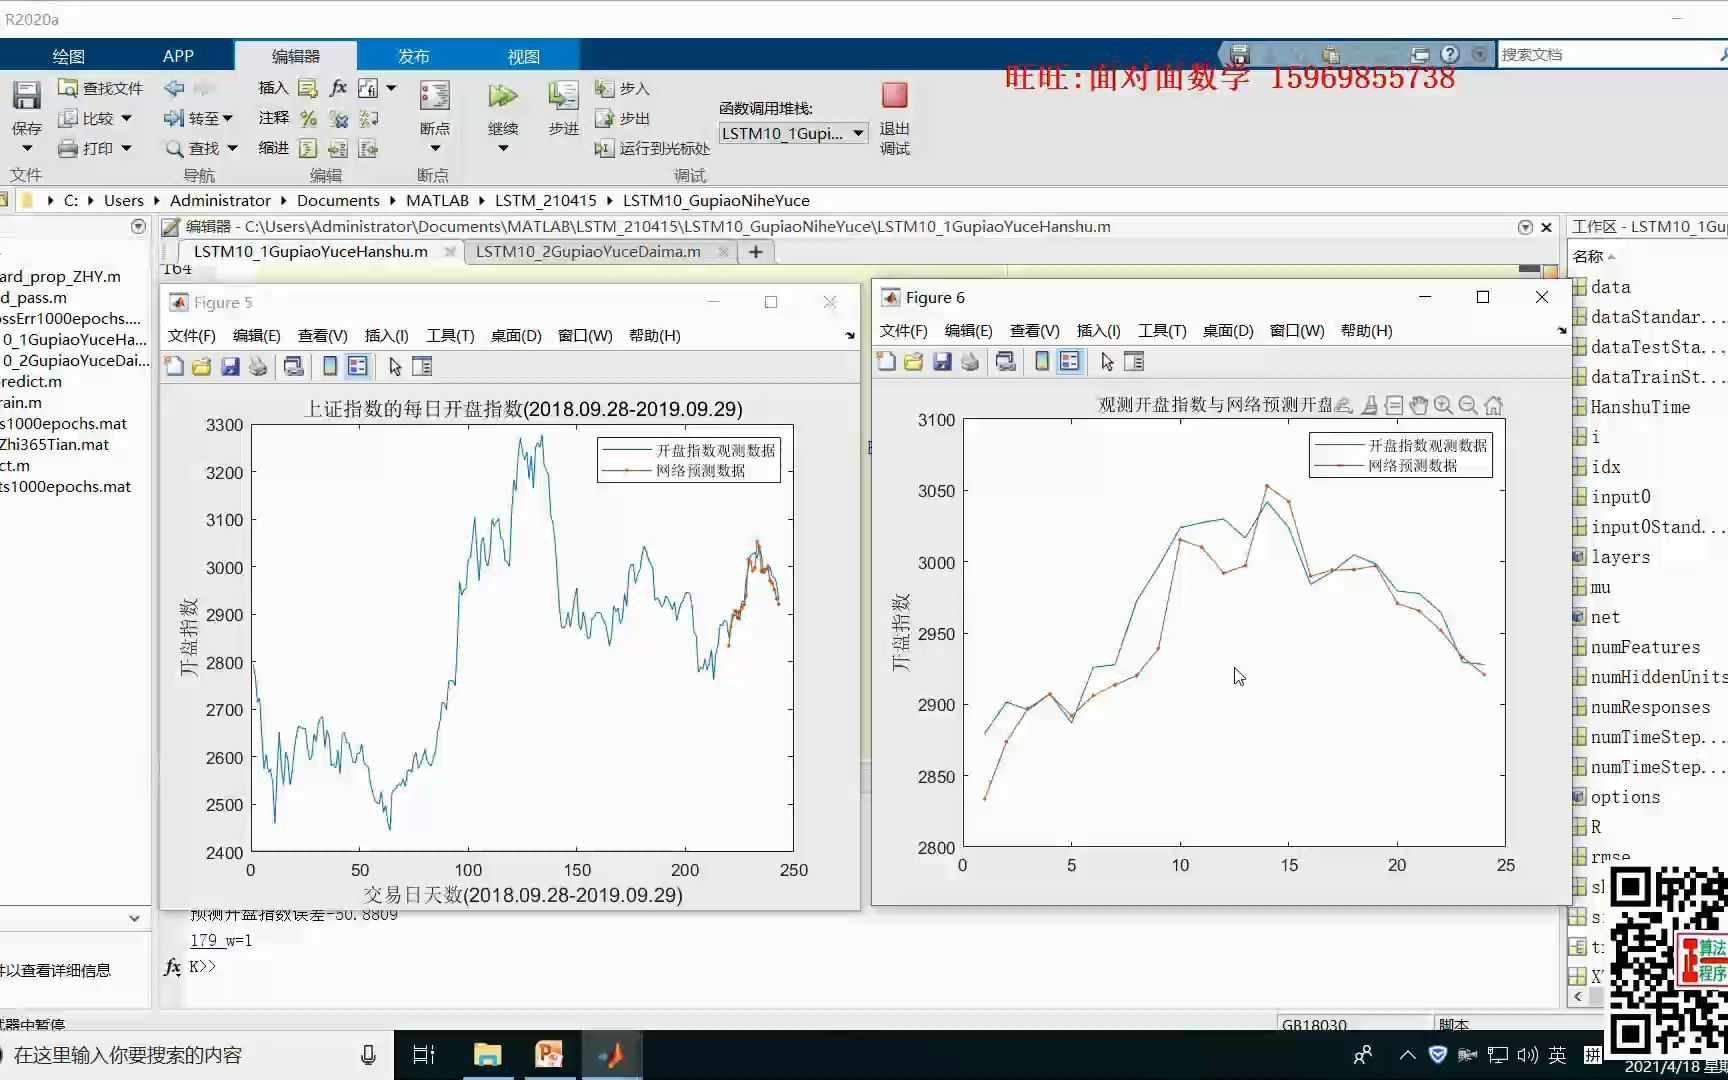Click inside the search documentation field
1728x1080 pixels.
coord(1605,54)
